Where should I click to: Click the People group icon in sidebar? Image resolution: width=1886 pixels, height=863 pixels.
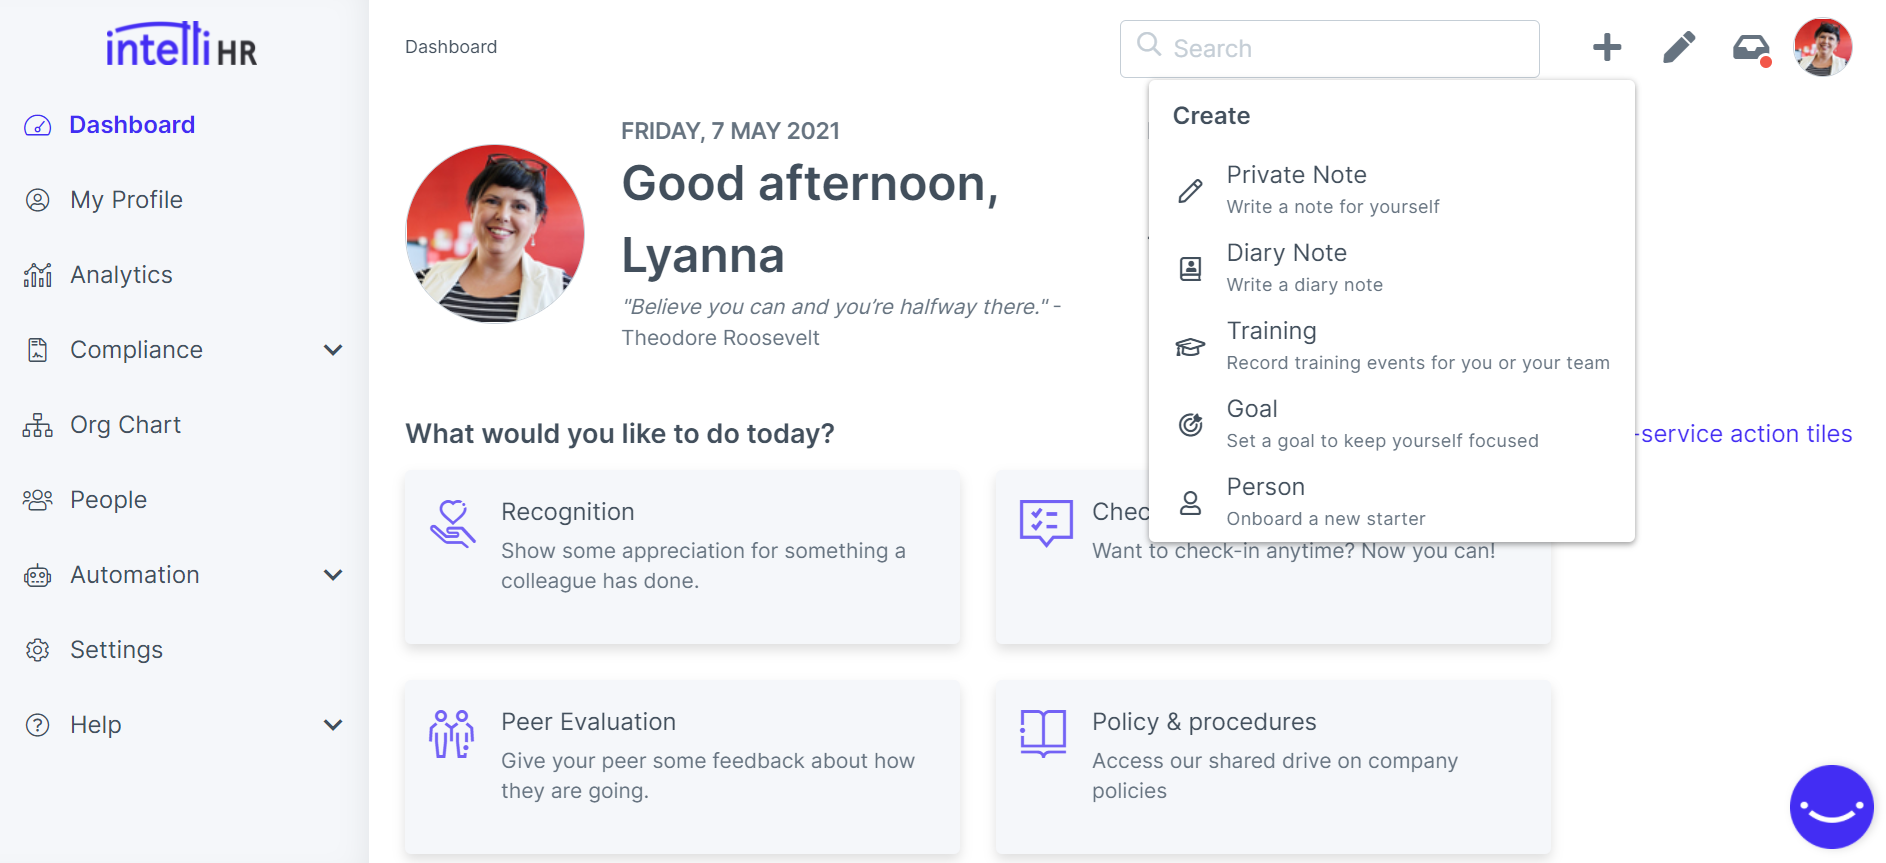[38, 500]
